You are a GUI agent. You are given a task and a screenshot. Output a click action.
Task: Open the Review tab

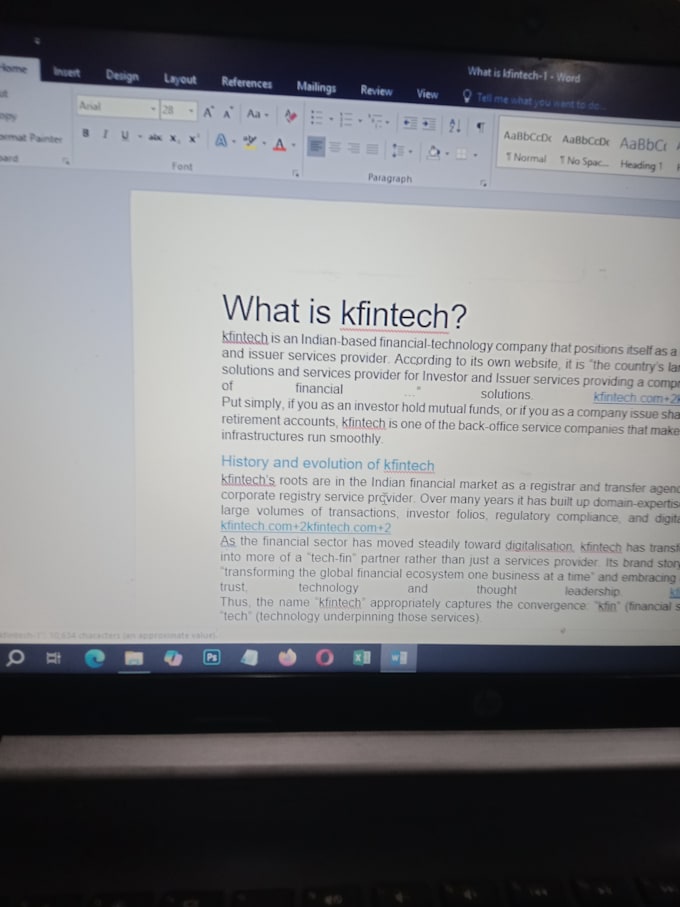tap(376, 91)
